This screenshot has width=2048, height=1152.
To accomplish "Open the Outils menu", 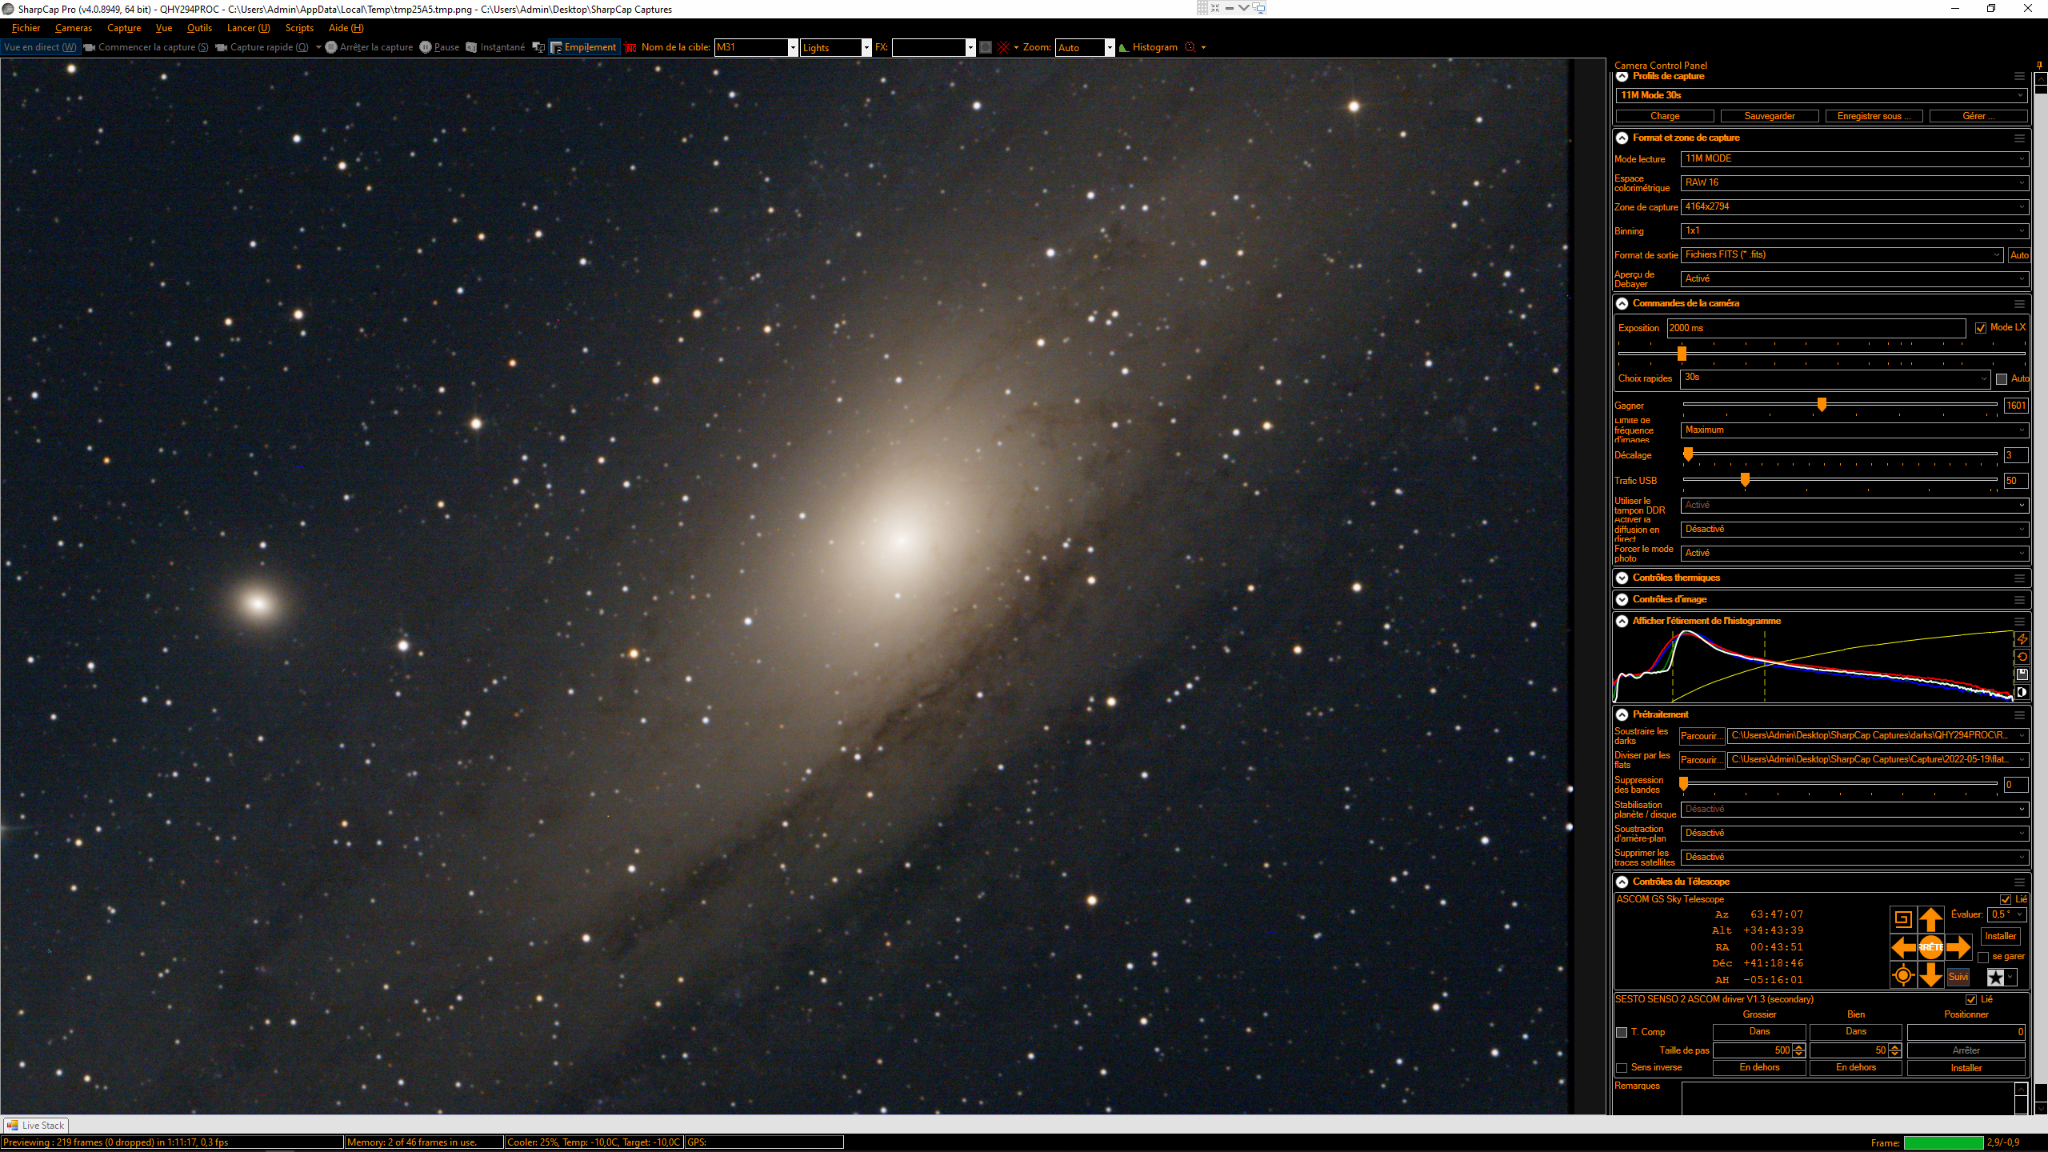I will click(199, 28).
